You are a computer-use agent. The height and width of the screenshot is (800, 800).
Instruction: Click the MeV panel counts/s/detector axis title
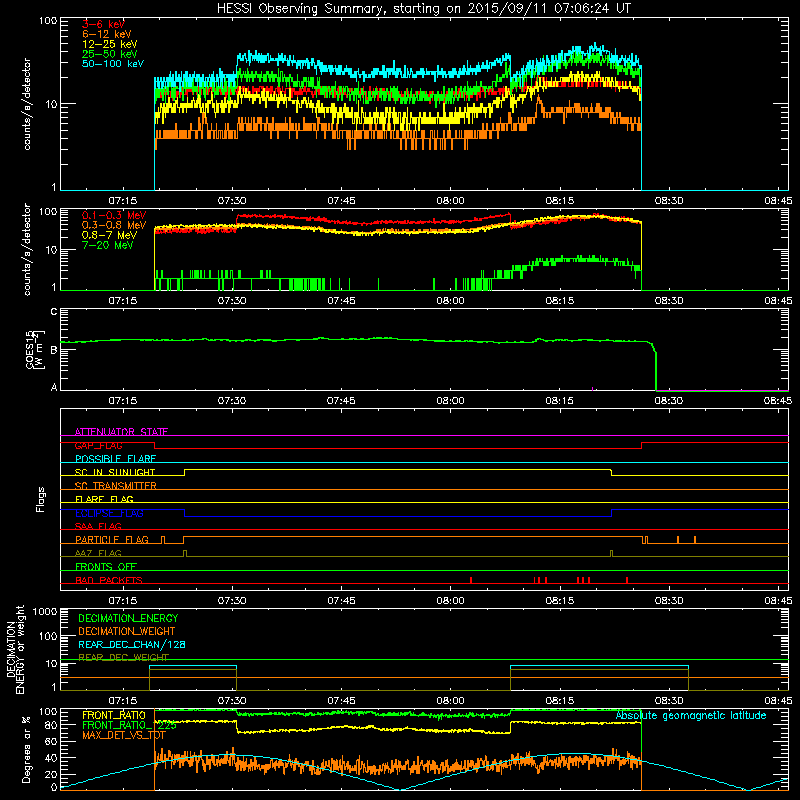tap(27, 249)
